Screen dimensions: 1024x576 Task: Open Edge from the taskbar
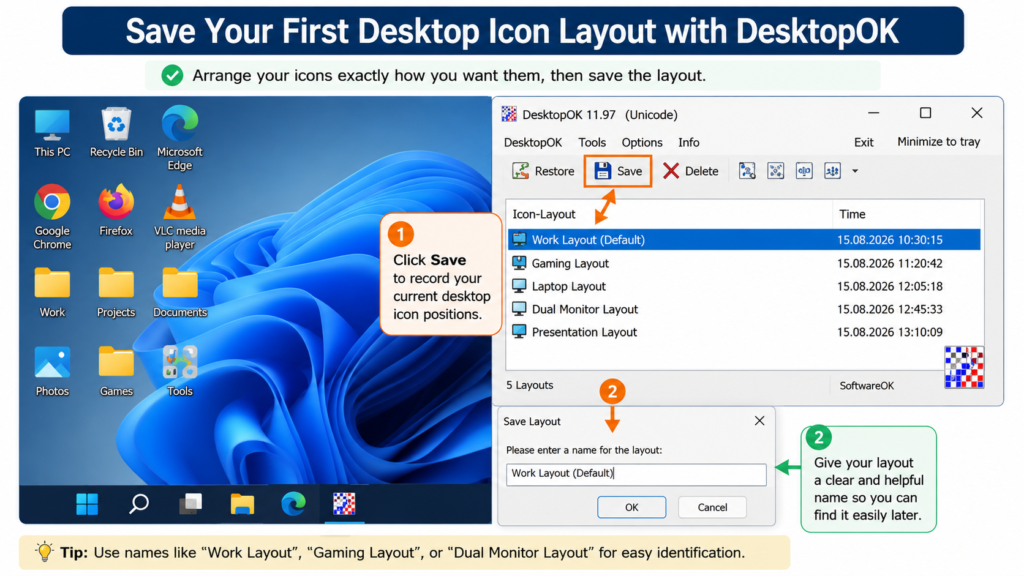click(293, 504)
